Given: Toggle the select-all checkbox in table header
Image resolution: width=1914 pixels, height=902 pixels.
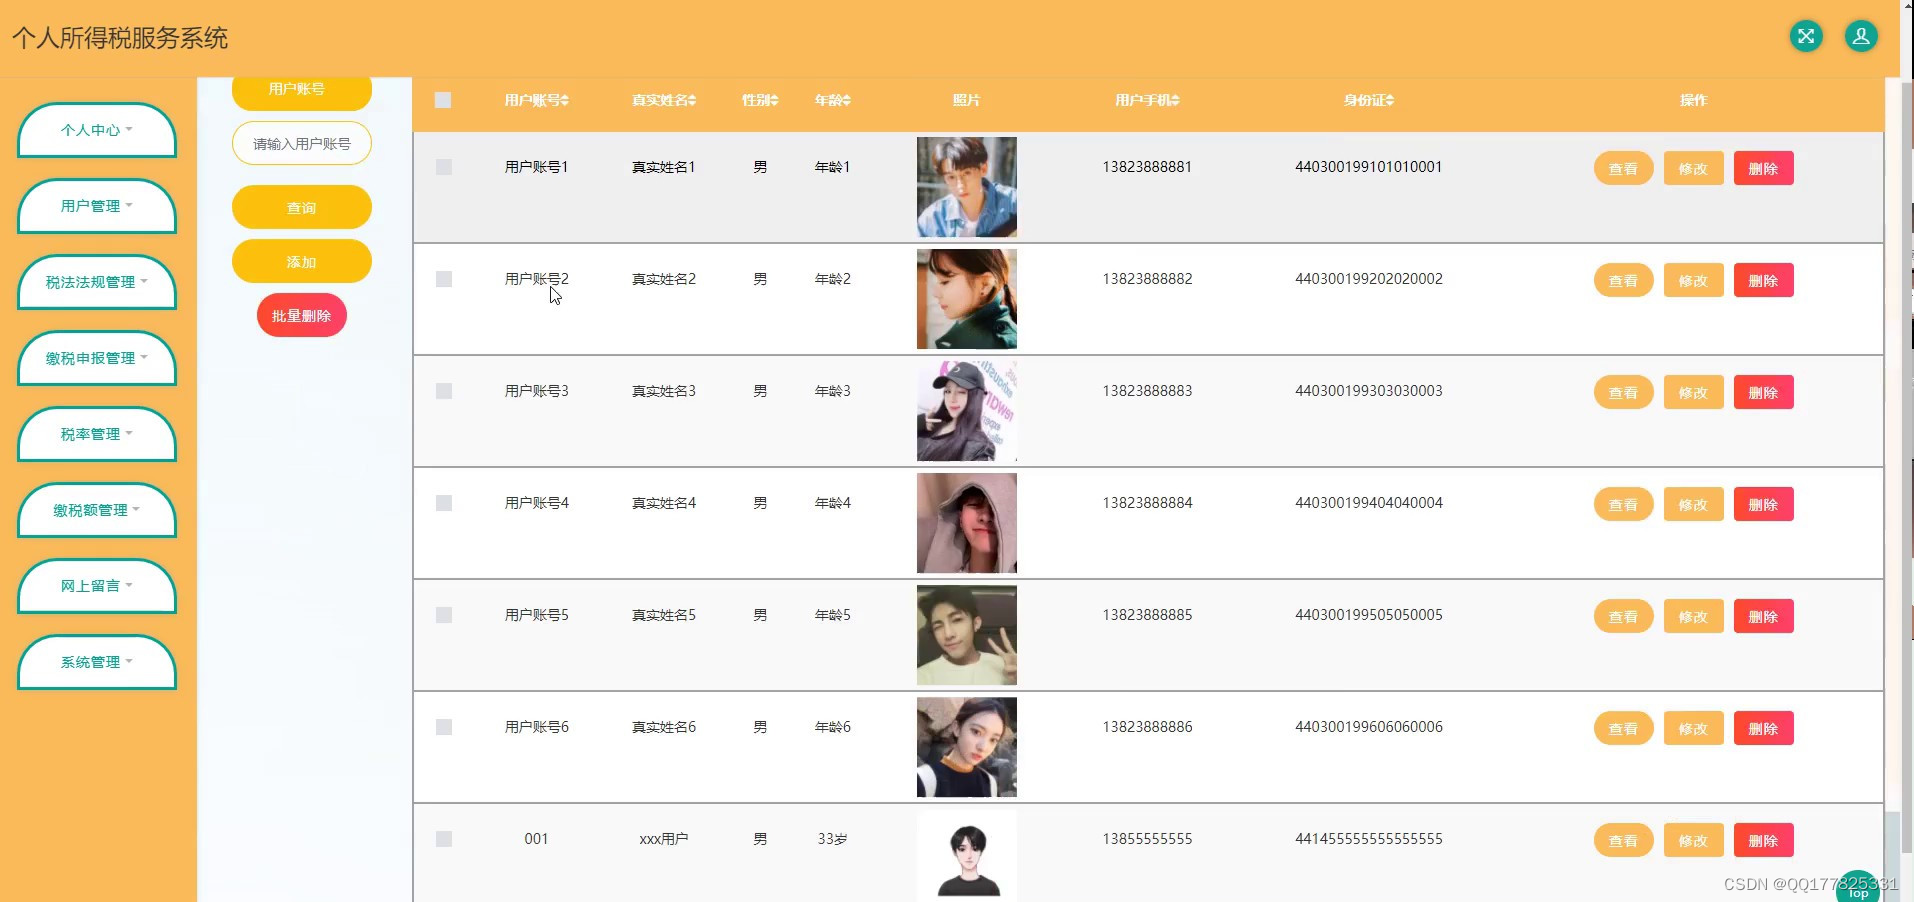Looking at the screenshot, I should click(443, 100).
